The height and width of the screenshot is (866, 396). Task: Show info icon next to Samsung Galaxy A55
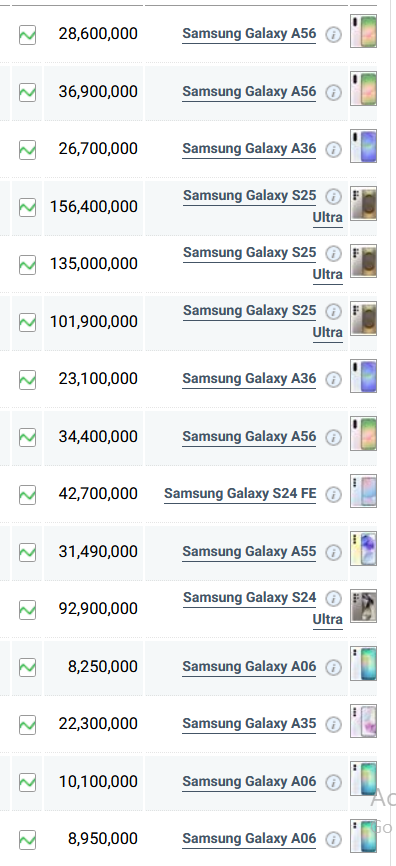click(333, 552)
